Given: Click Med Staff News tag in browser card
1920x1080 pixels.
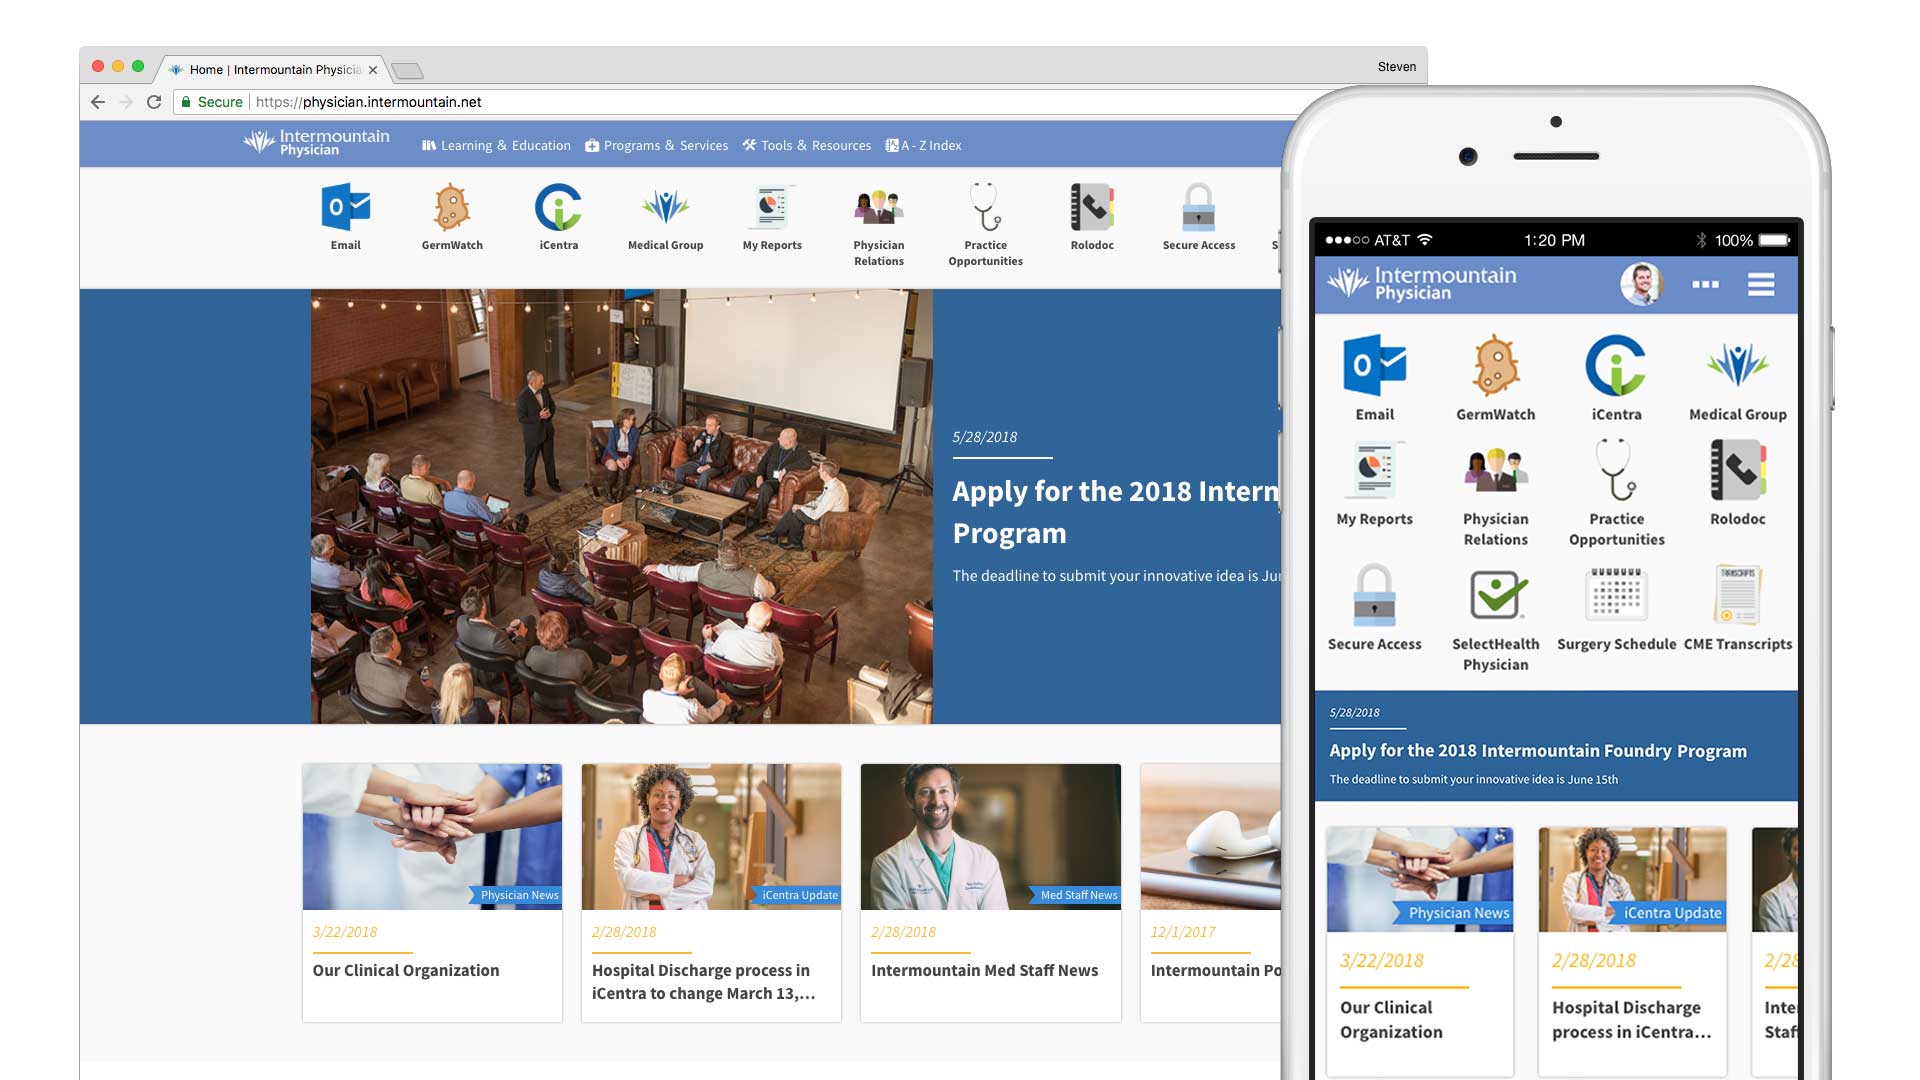Looking at the screenshot, I should click(x=1076, y=895).
